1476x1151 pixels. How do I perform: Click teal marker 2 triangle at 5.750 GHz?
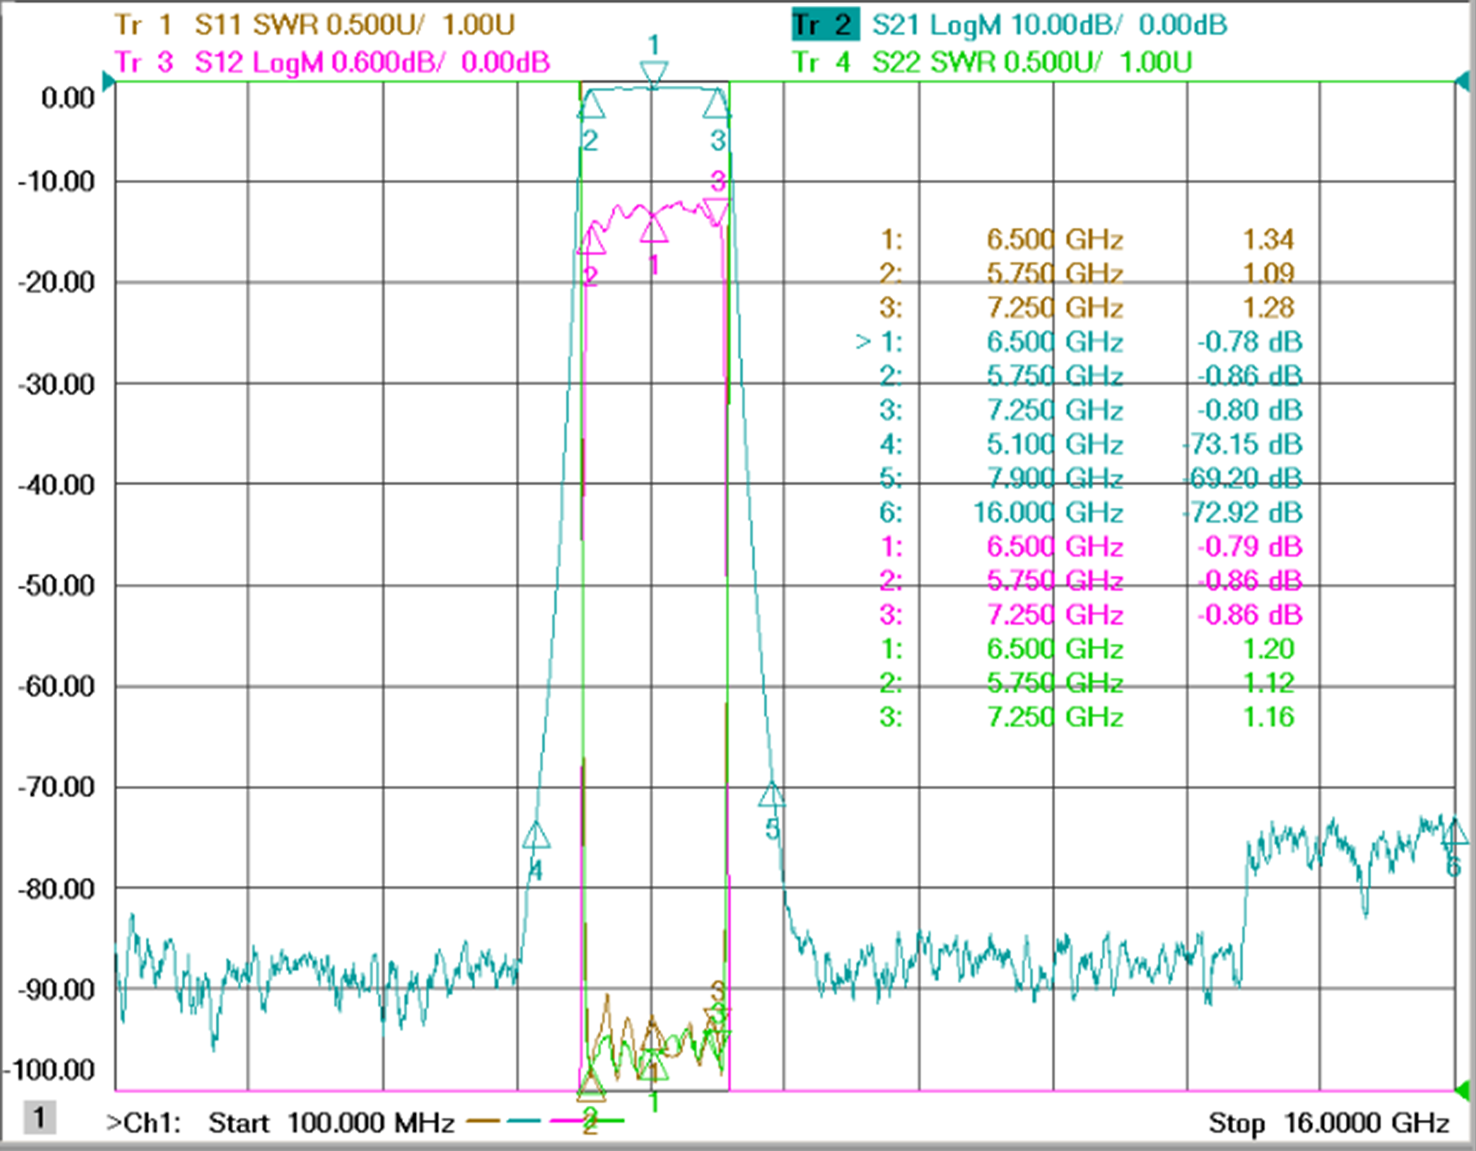pos(591,105)
